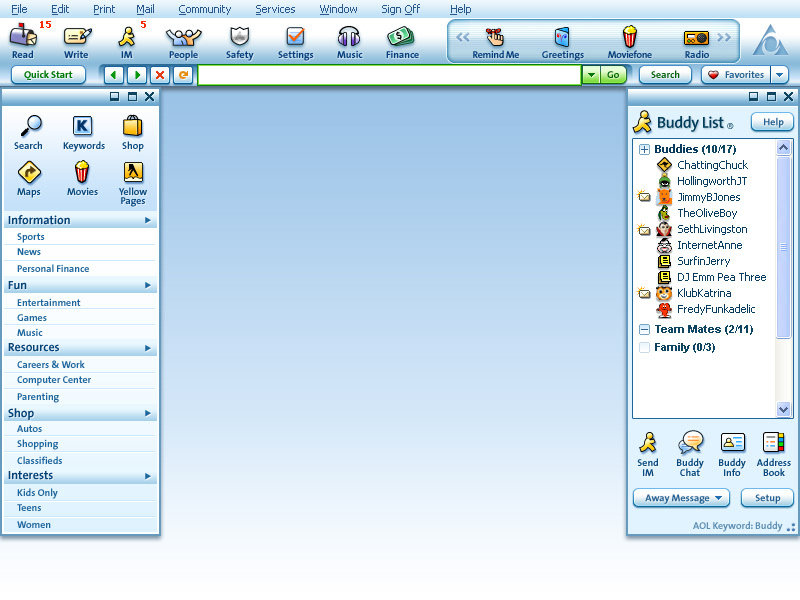
Task: Open the Maps sign icon
Action: [x=29, y=172]
